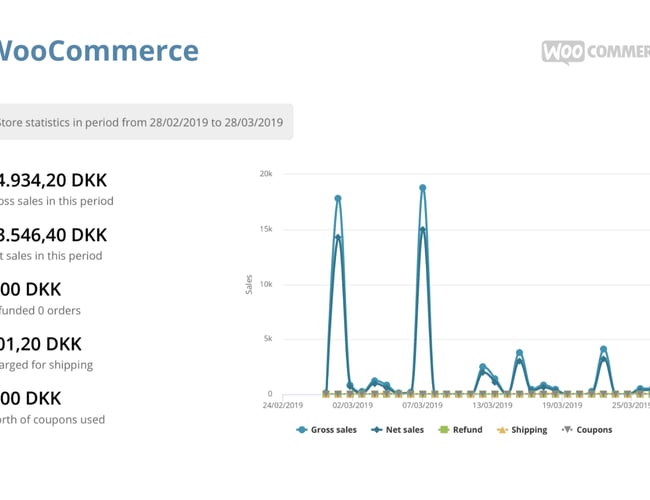Click the 20k y-axis label
The width and height of the screenshot is (650, 500).
[x=267, y=173]
